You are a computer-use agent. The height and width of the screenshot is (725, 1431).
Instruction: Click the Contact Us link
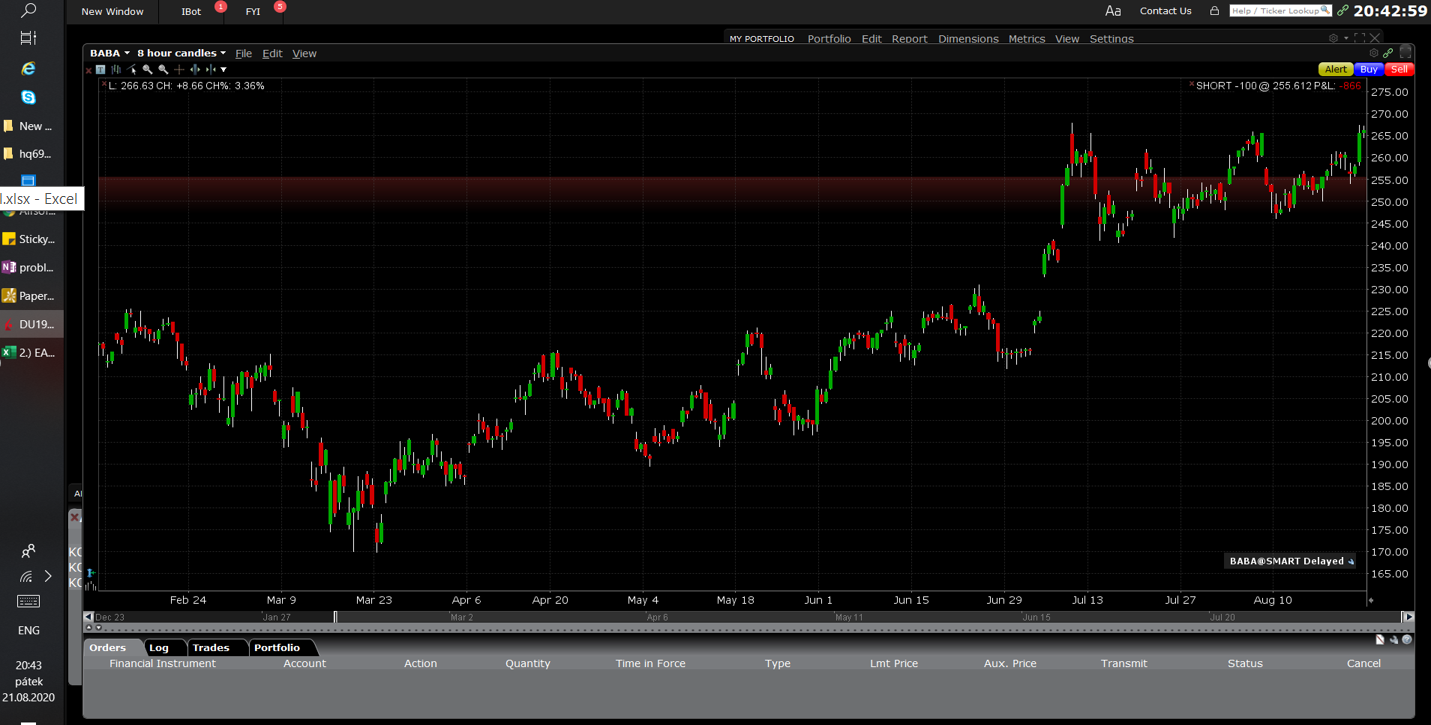(x=1166, y=11)
